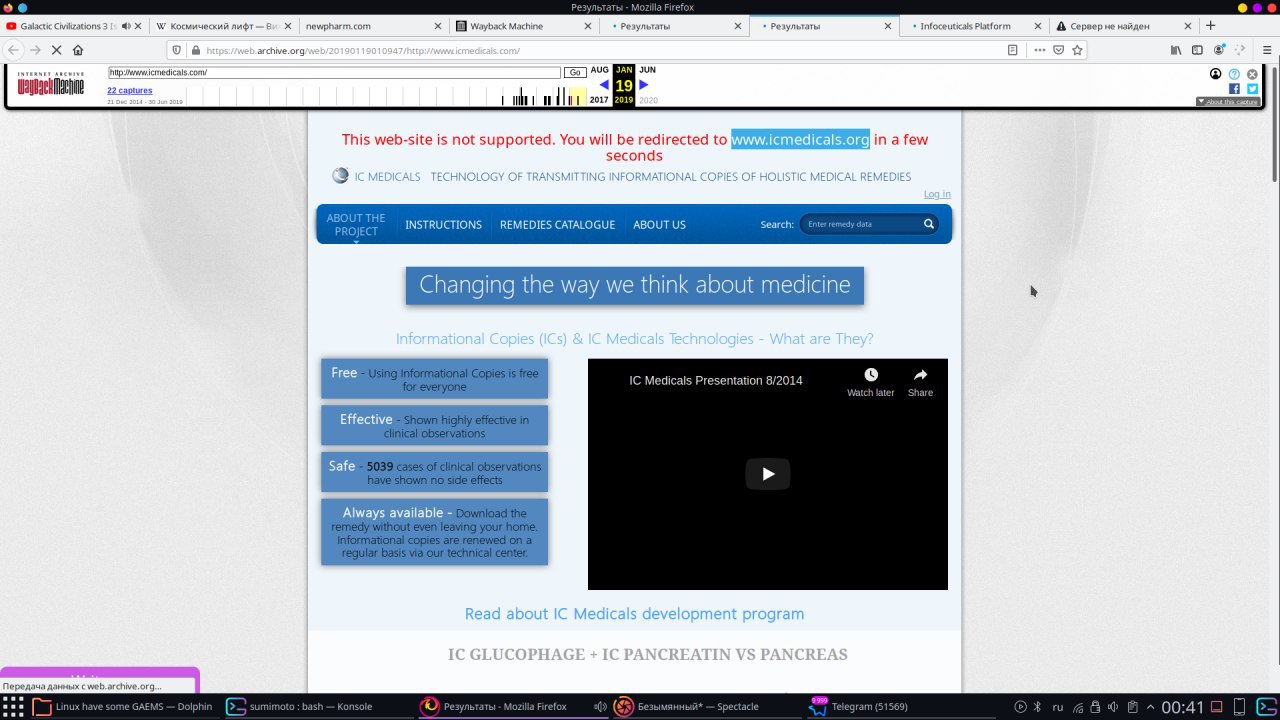Open the 22 captures link
Image resolution: width=1280 pixels, height=720 pixels.
(130, 90)
